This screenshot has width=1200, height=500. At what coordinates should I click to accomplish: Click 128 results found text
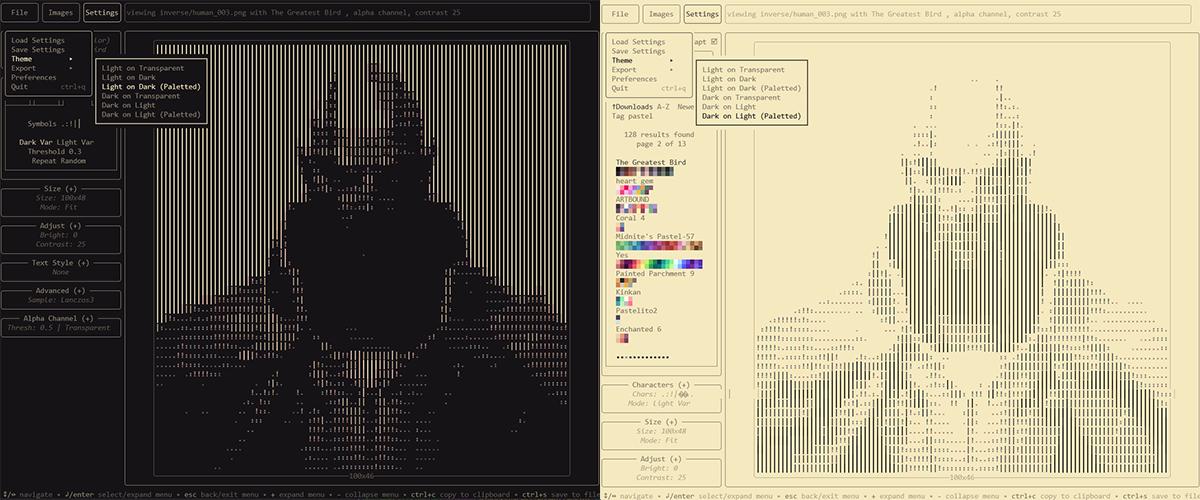[659, 134]
